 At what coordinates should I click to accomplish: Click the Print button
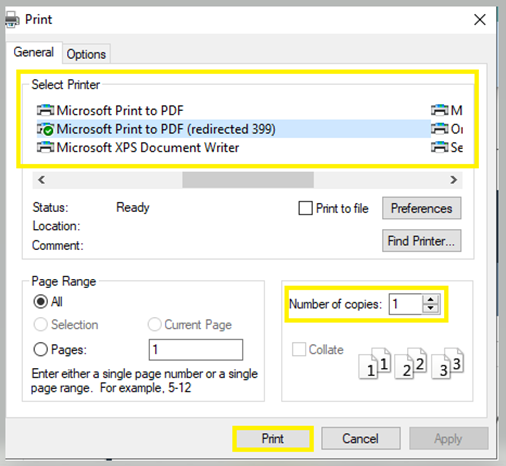coord(273,439)
